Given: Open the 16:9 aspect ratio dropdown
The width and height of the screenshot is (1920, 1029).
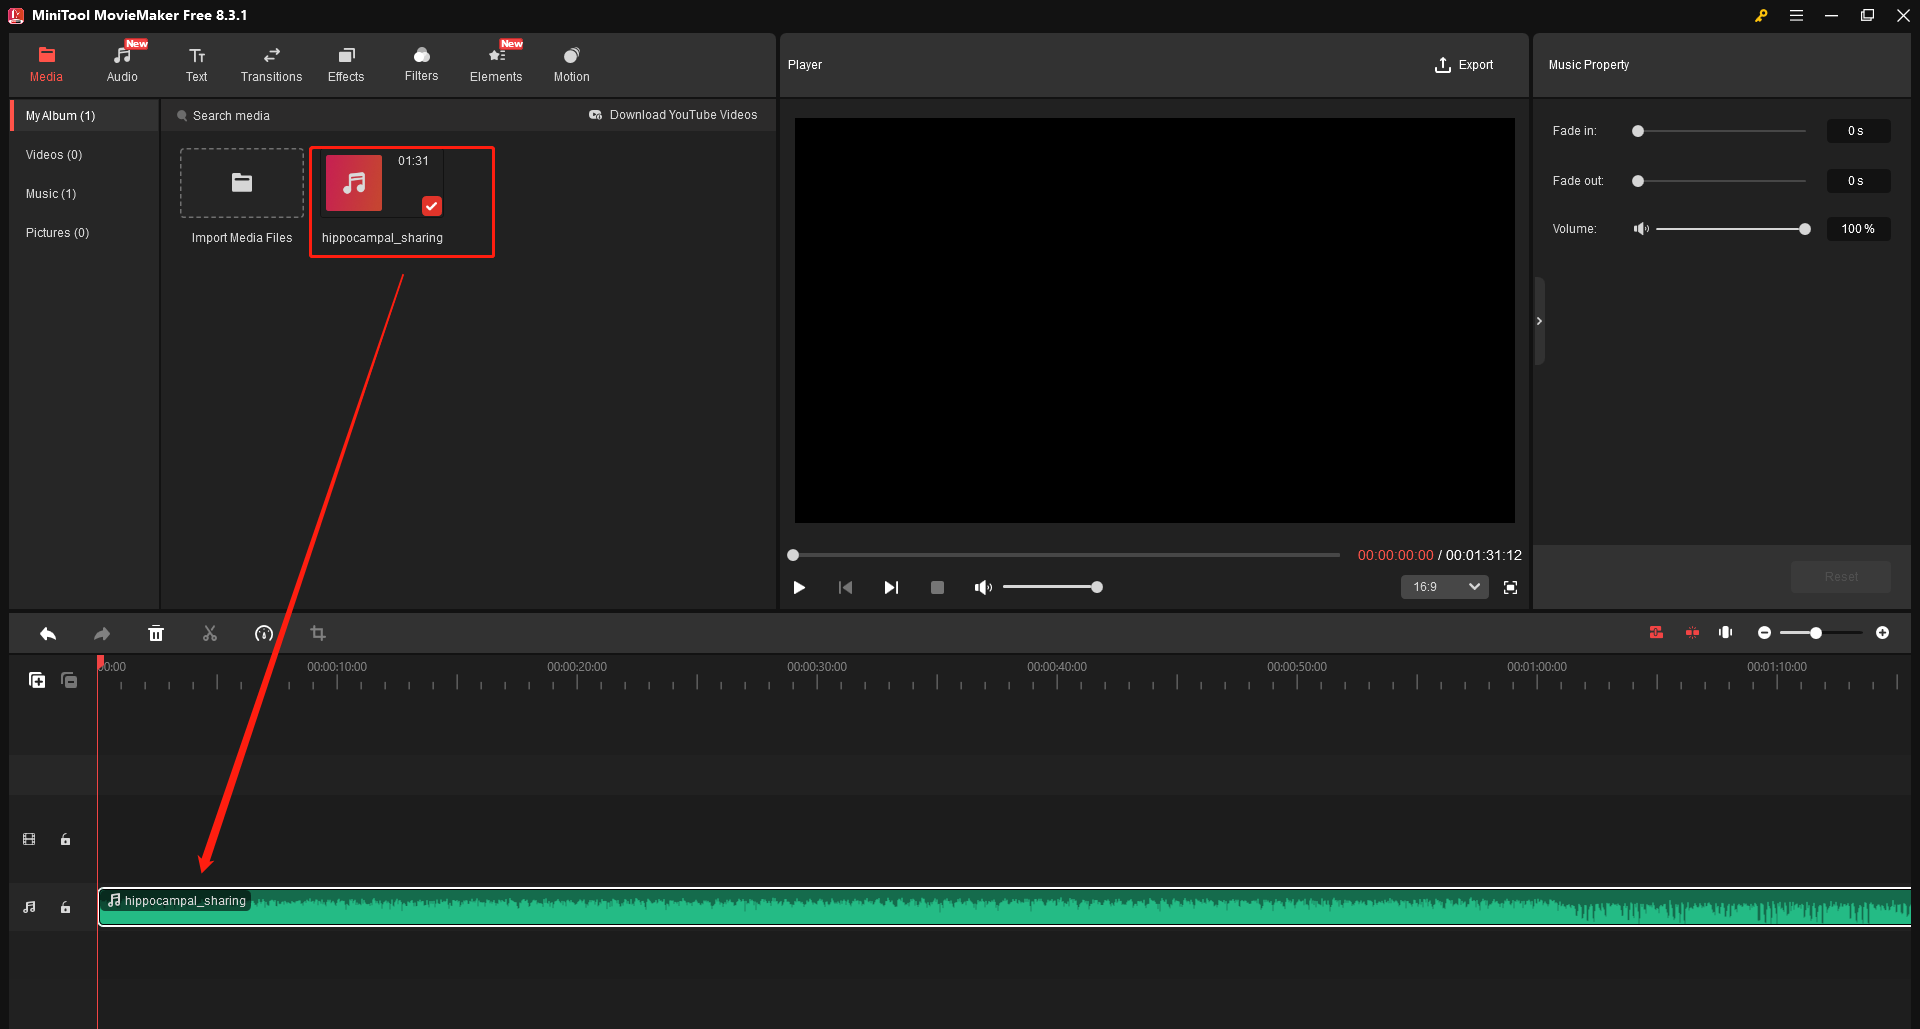Looking at the screenshot, I should [x=1444, y=587].
